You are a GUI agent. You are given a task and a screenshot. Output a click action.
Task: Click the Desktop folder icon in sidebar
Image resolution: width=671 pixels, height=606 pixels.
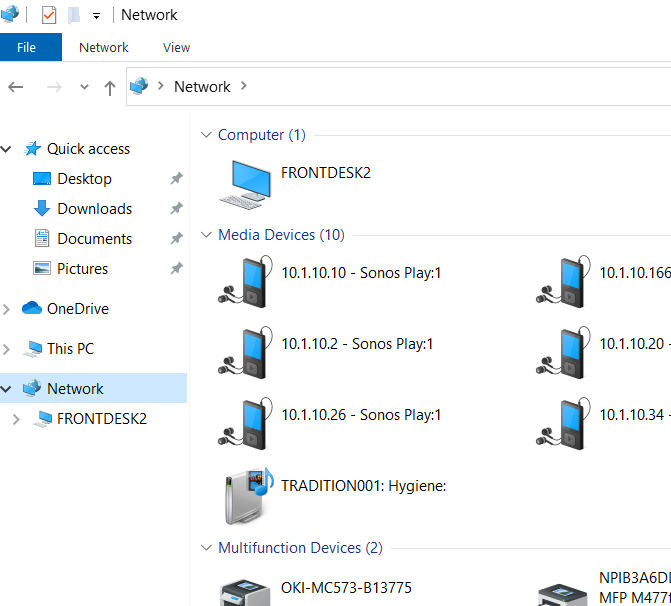[x=42, y=179]
